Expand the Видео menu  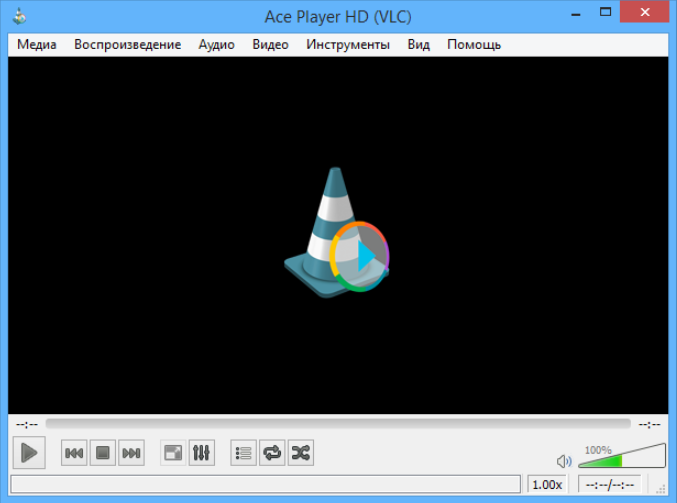tap(270, 44)
